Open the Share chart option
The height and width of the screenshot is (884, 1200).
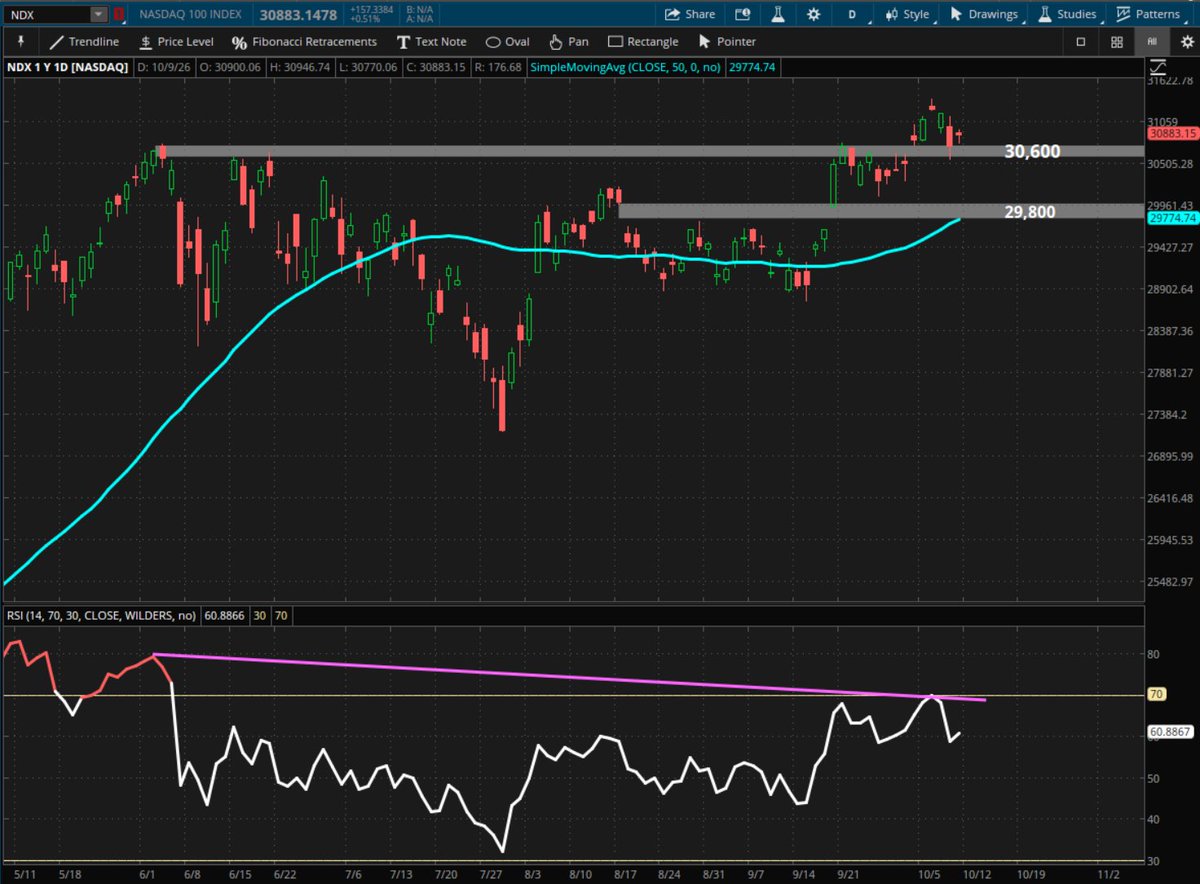point(689,14)
